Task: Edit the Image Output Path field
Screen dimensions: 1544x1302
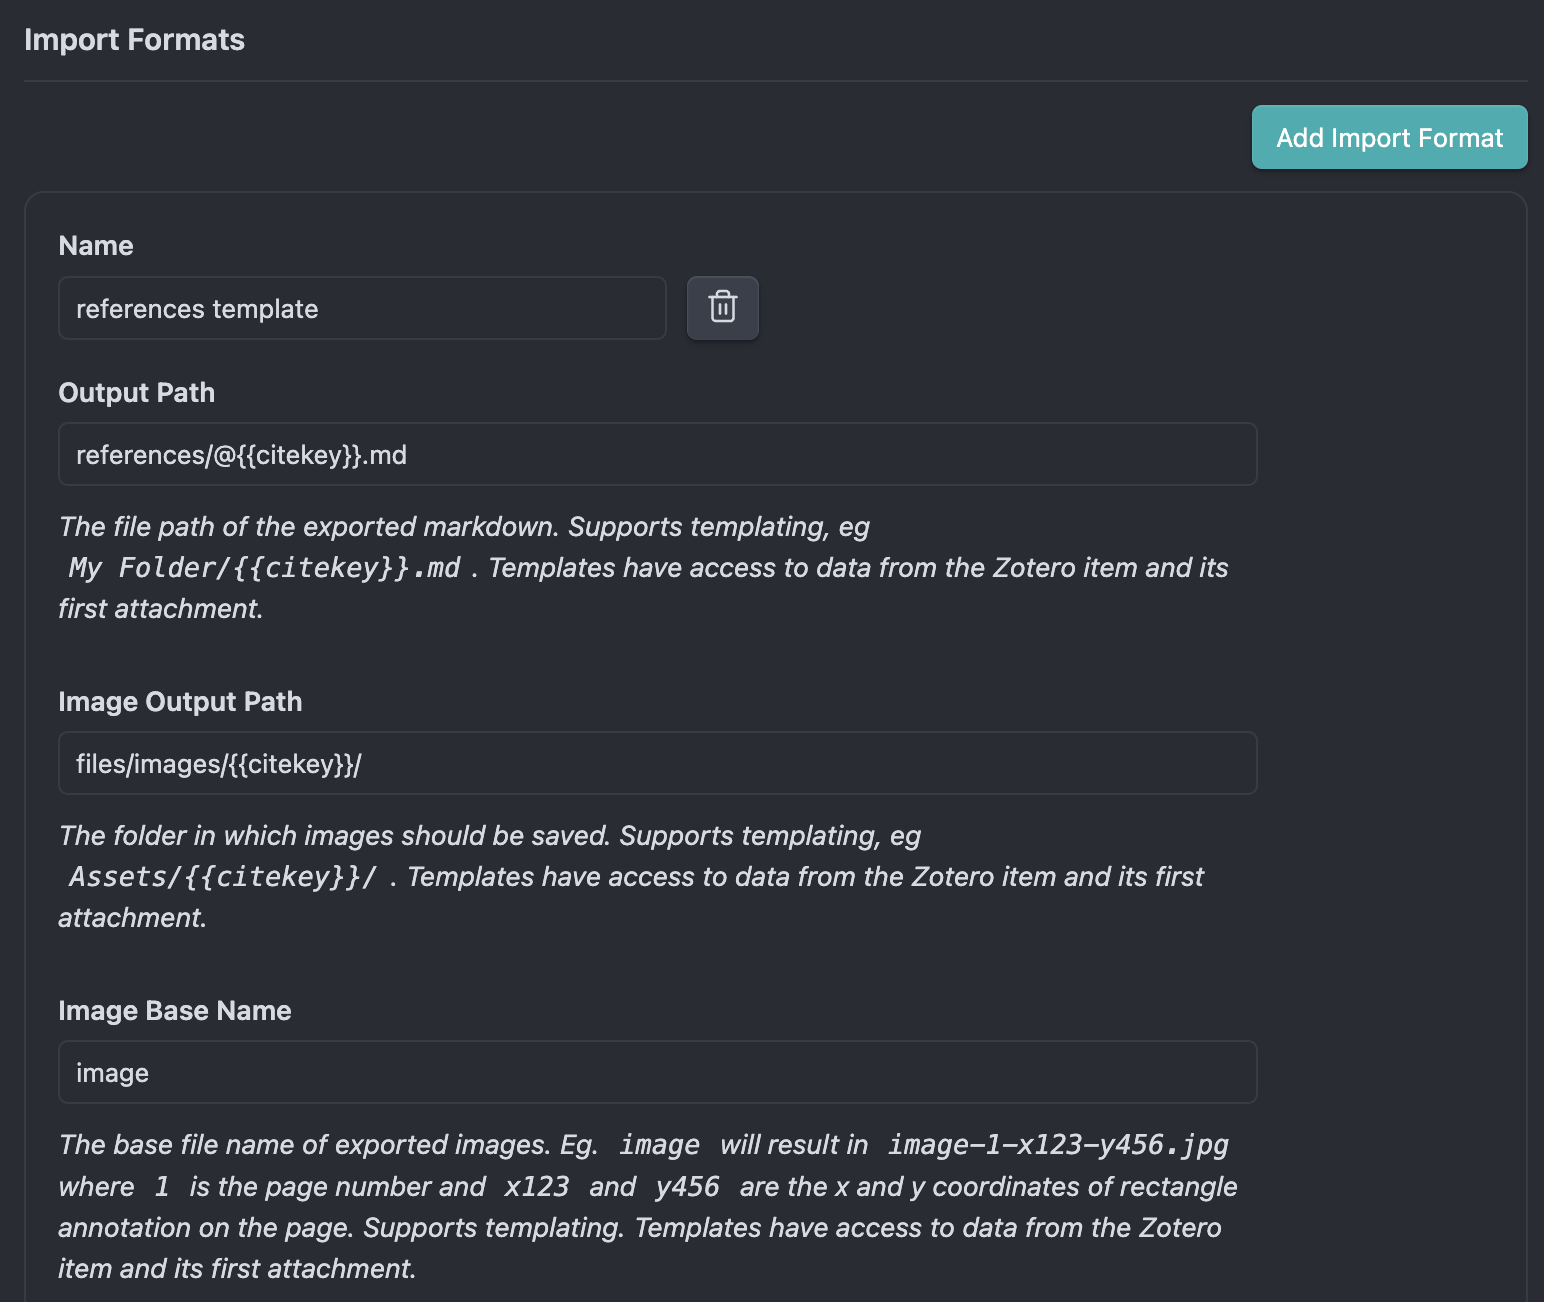Action: point(658,763)
